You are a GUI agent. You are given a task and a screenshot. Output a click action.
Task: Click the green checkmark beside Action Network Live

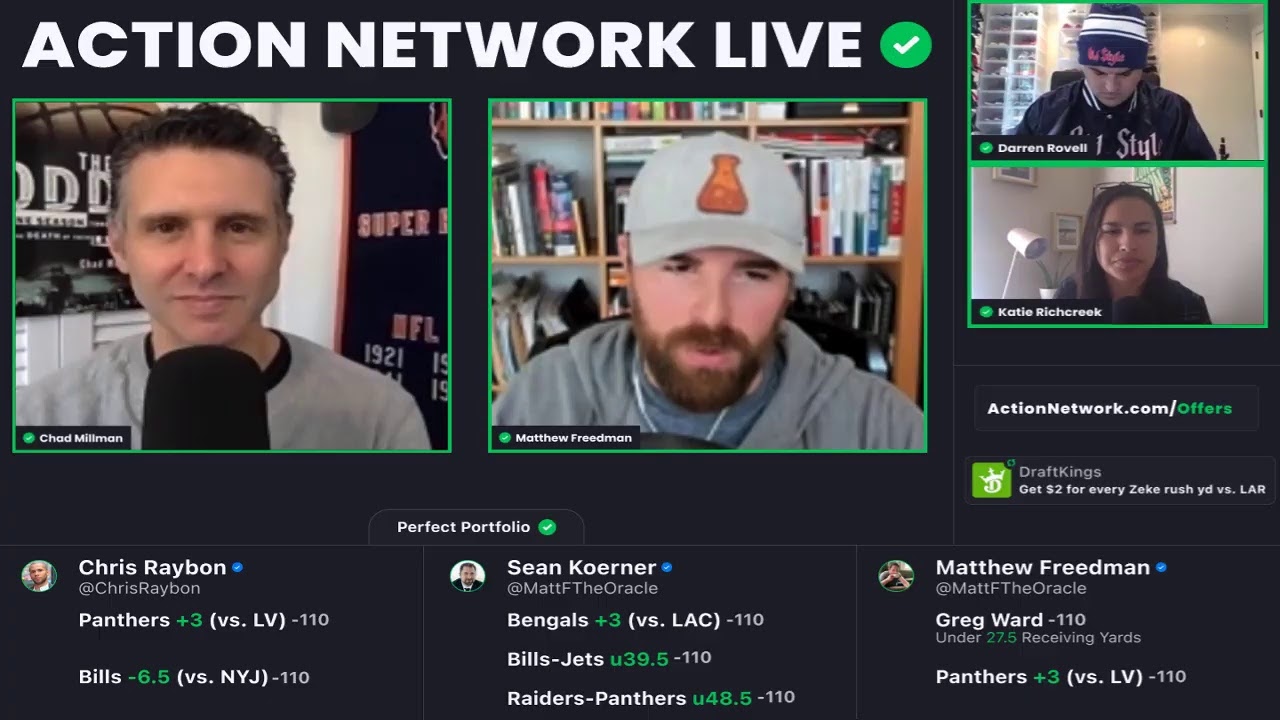tap(906, 45)
